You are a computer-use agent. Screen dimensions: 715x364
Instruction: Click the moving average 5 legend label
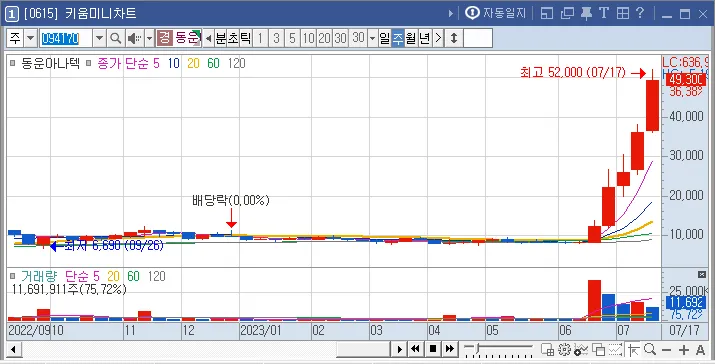pyautogui.click(x=156, y=63)
